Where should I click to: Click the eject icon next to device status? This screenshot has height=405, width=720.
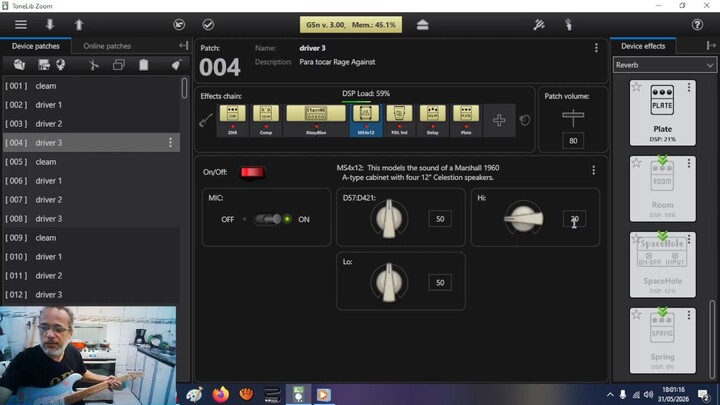[x=422, y=25]
